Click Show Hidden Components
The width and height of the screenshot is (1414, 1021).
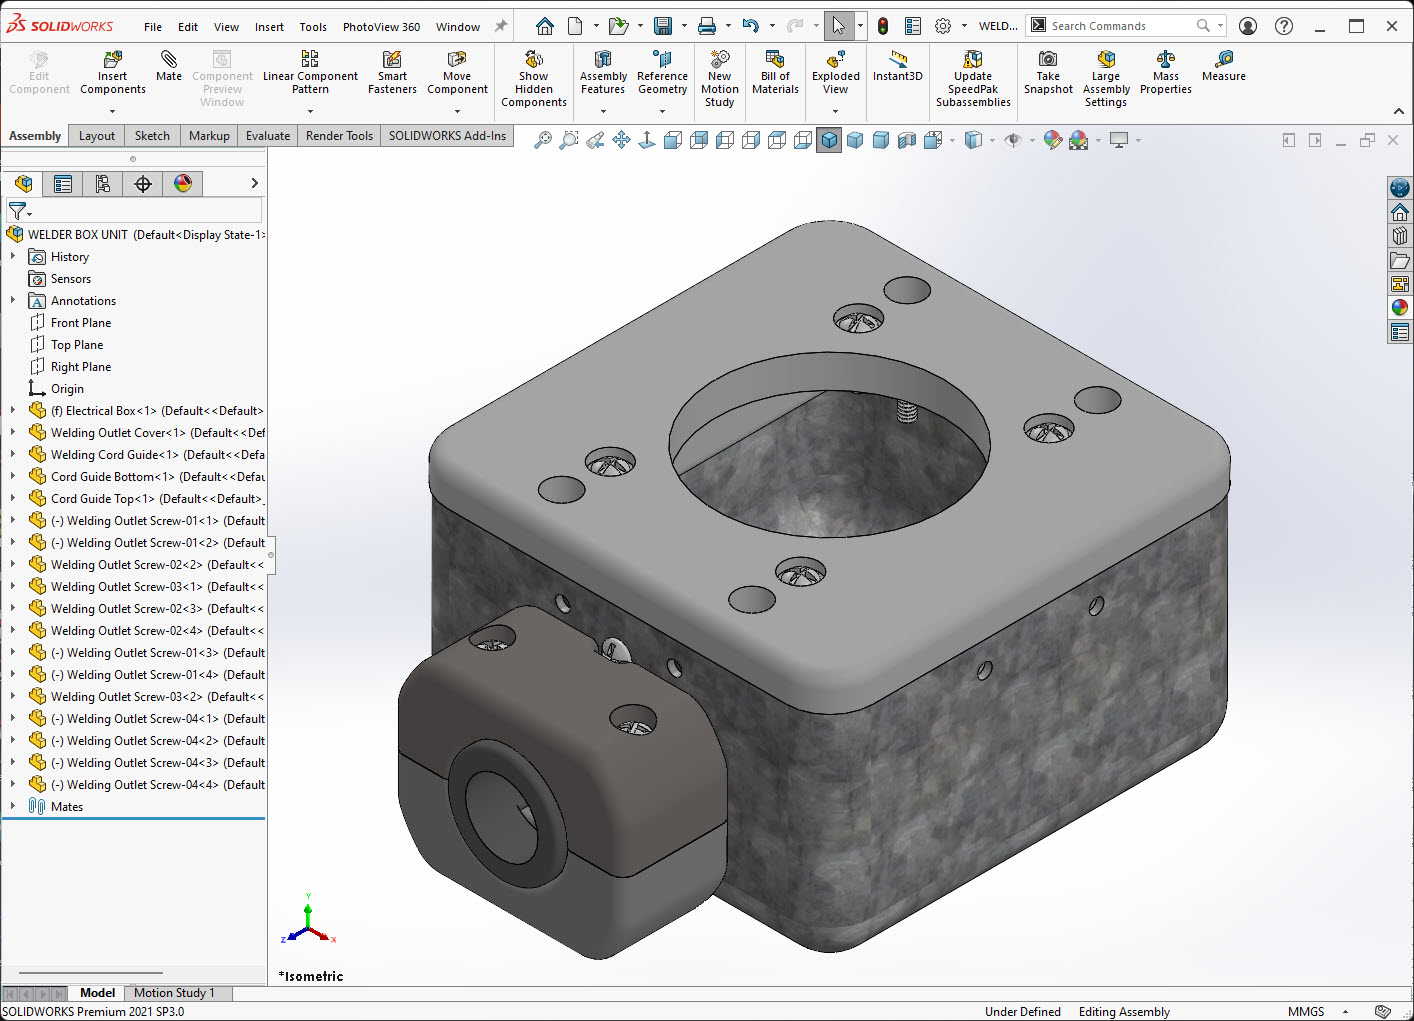click(x=534, y=79)
